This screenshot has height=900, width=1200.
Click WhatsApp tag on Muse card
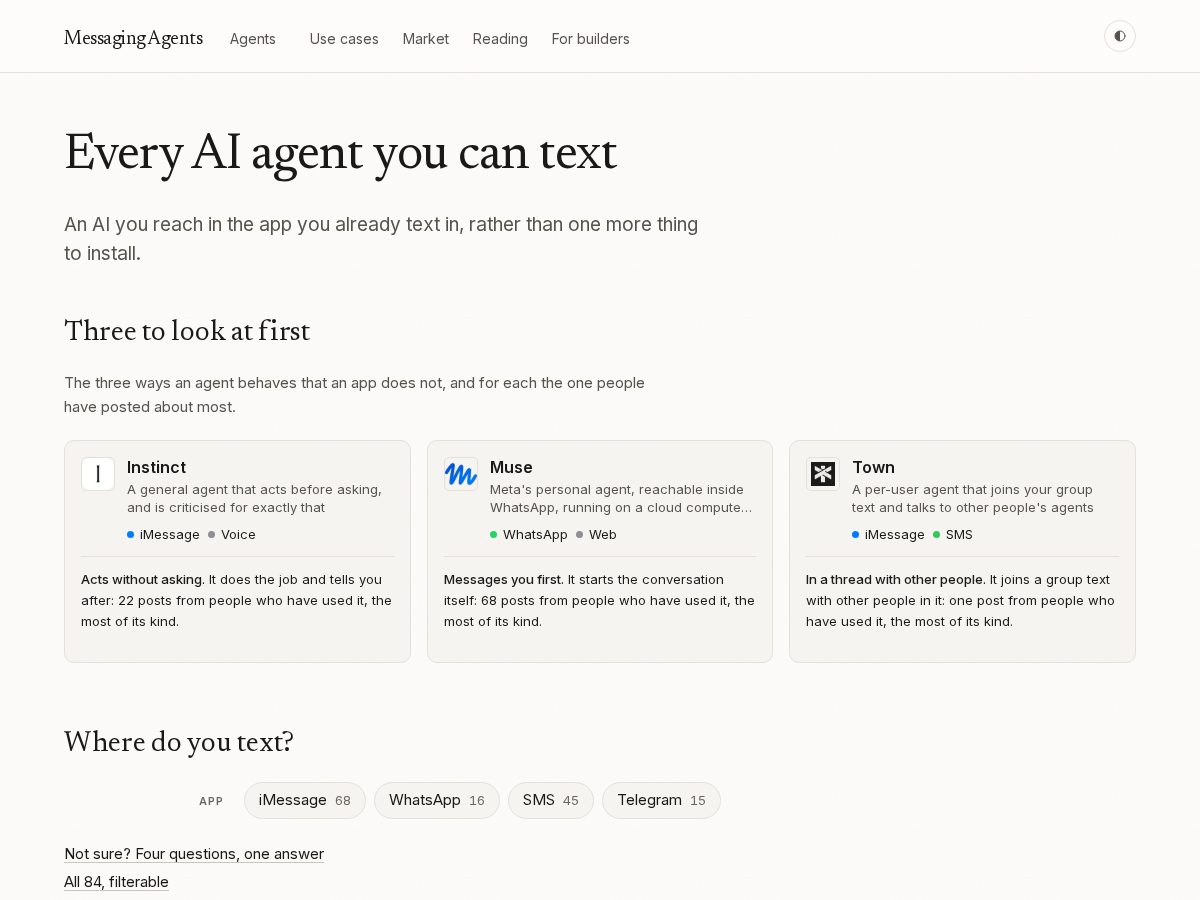click(x=529, y=534)
